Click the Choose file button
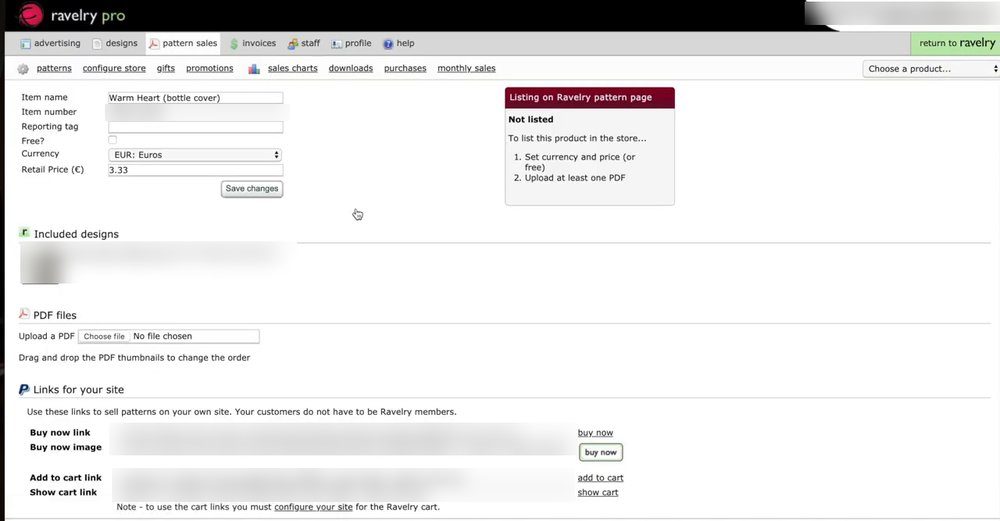This screenshot has height=521, width=1000. [104, 336]
